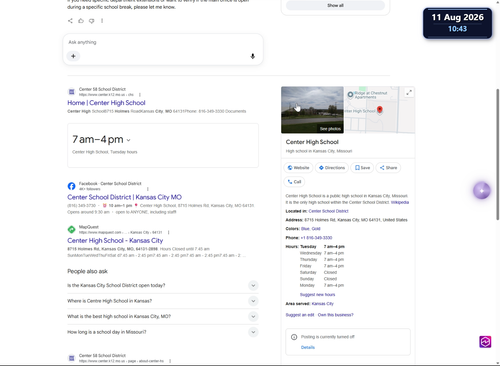Image resolution: width=500 pixels, height=366 pixels.
Task: Click the Facebook favicon for Center School District
Action: point(71,186)
